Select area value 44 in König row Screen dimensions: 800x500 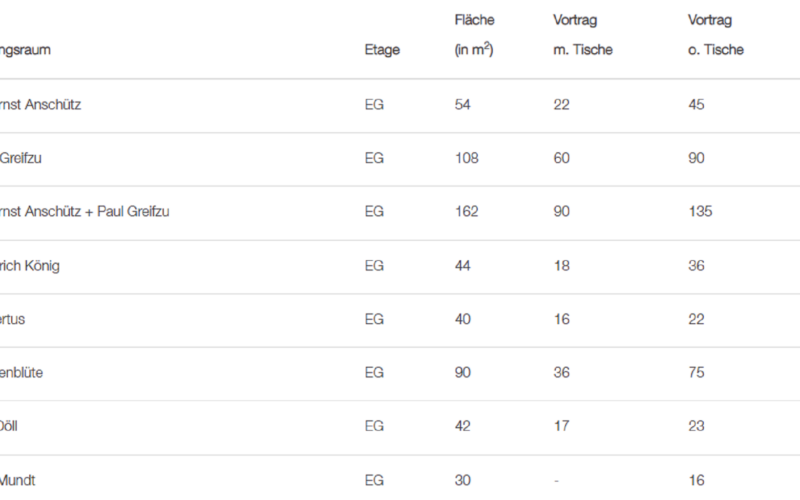463,266
